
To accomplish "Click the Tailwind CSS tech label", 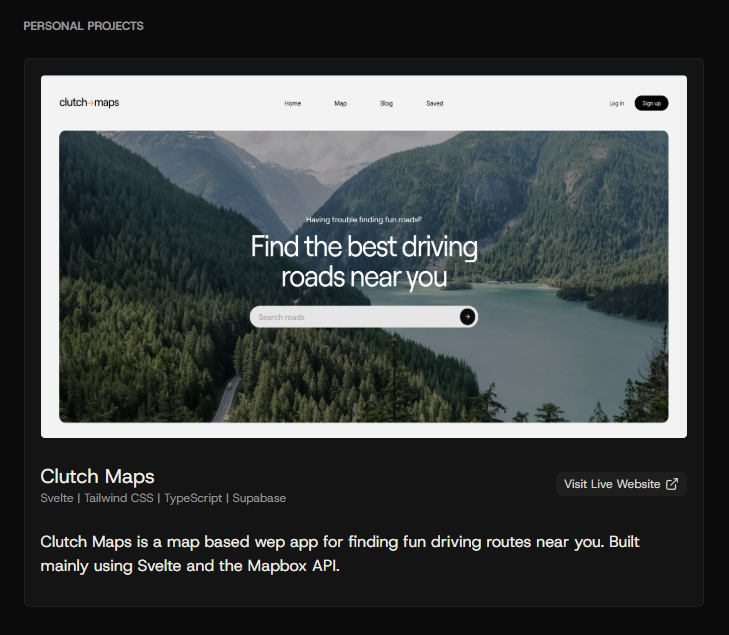I will coord(119,498).
